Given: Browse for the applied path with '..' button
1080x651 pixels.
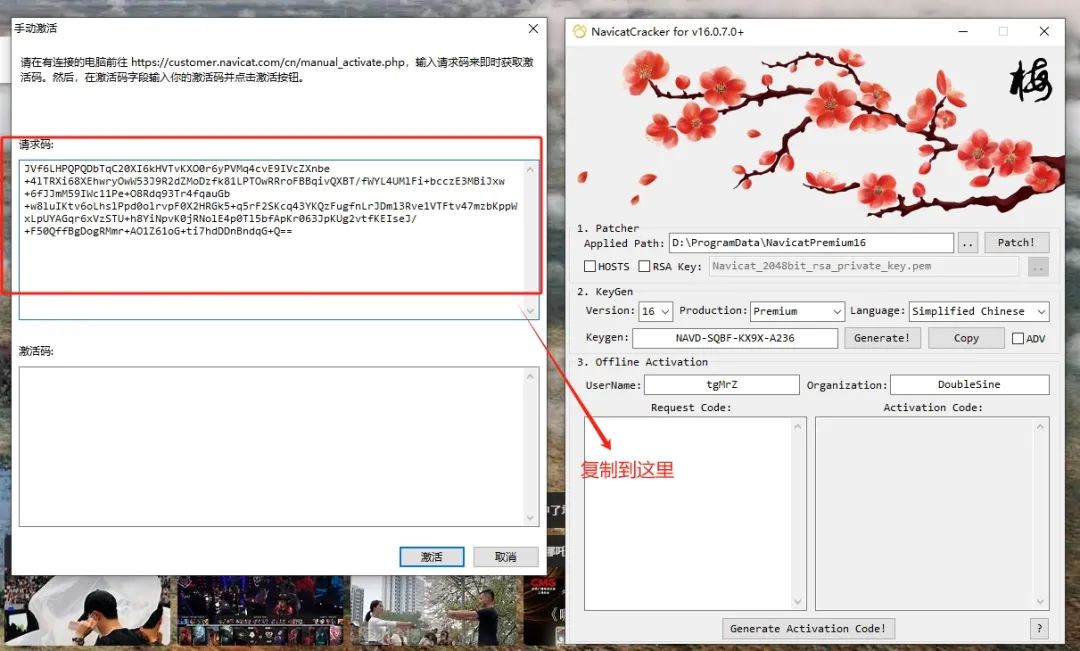Looking at the screenshot, I should tap(968, 242).
